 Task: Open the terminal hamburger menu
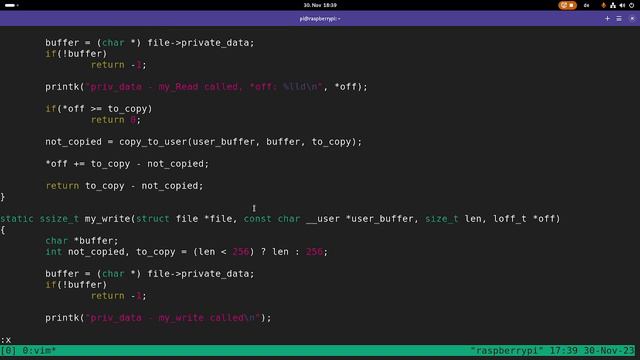619,19
